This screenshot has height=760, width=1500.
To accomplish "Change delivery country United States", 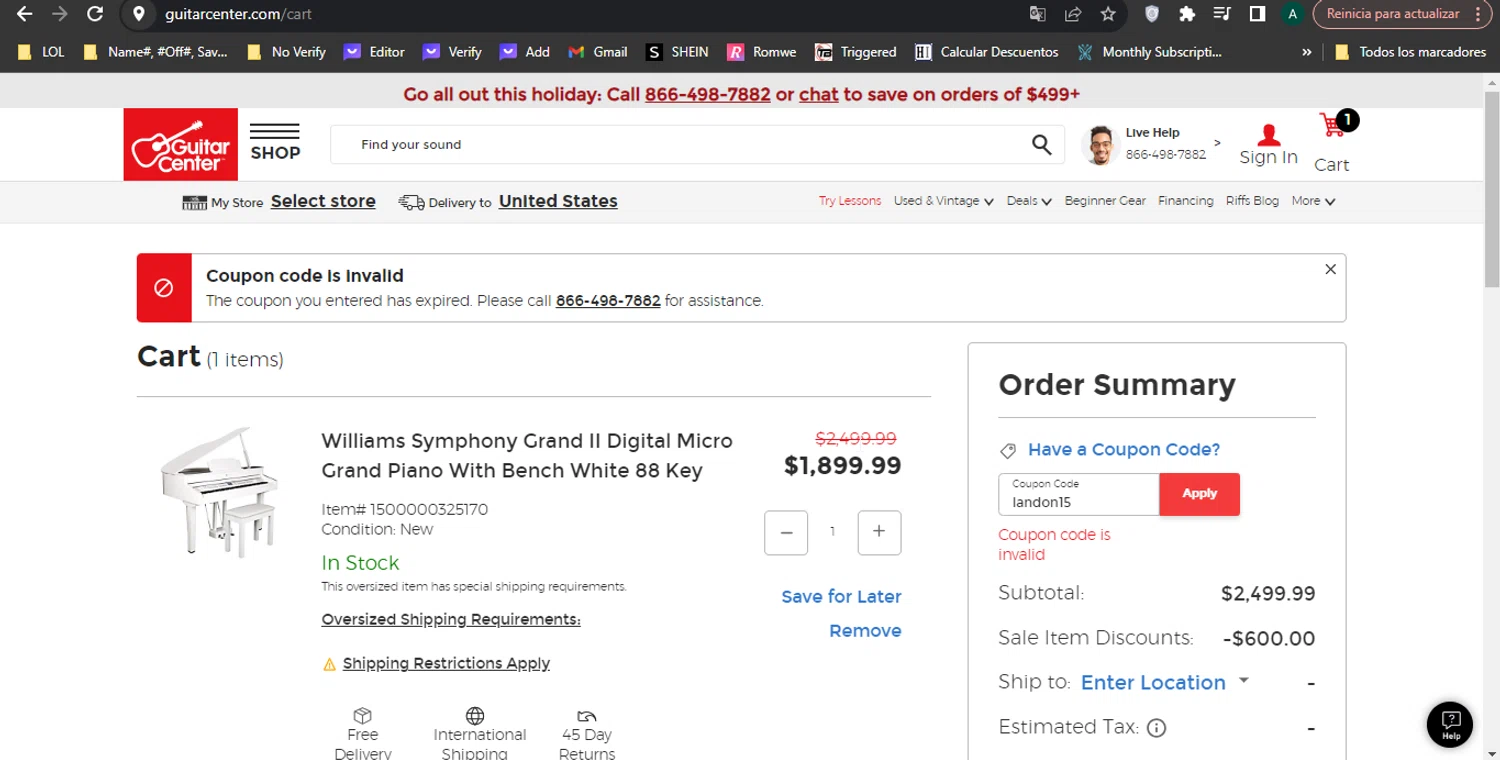I will pos(558,201).
